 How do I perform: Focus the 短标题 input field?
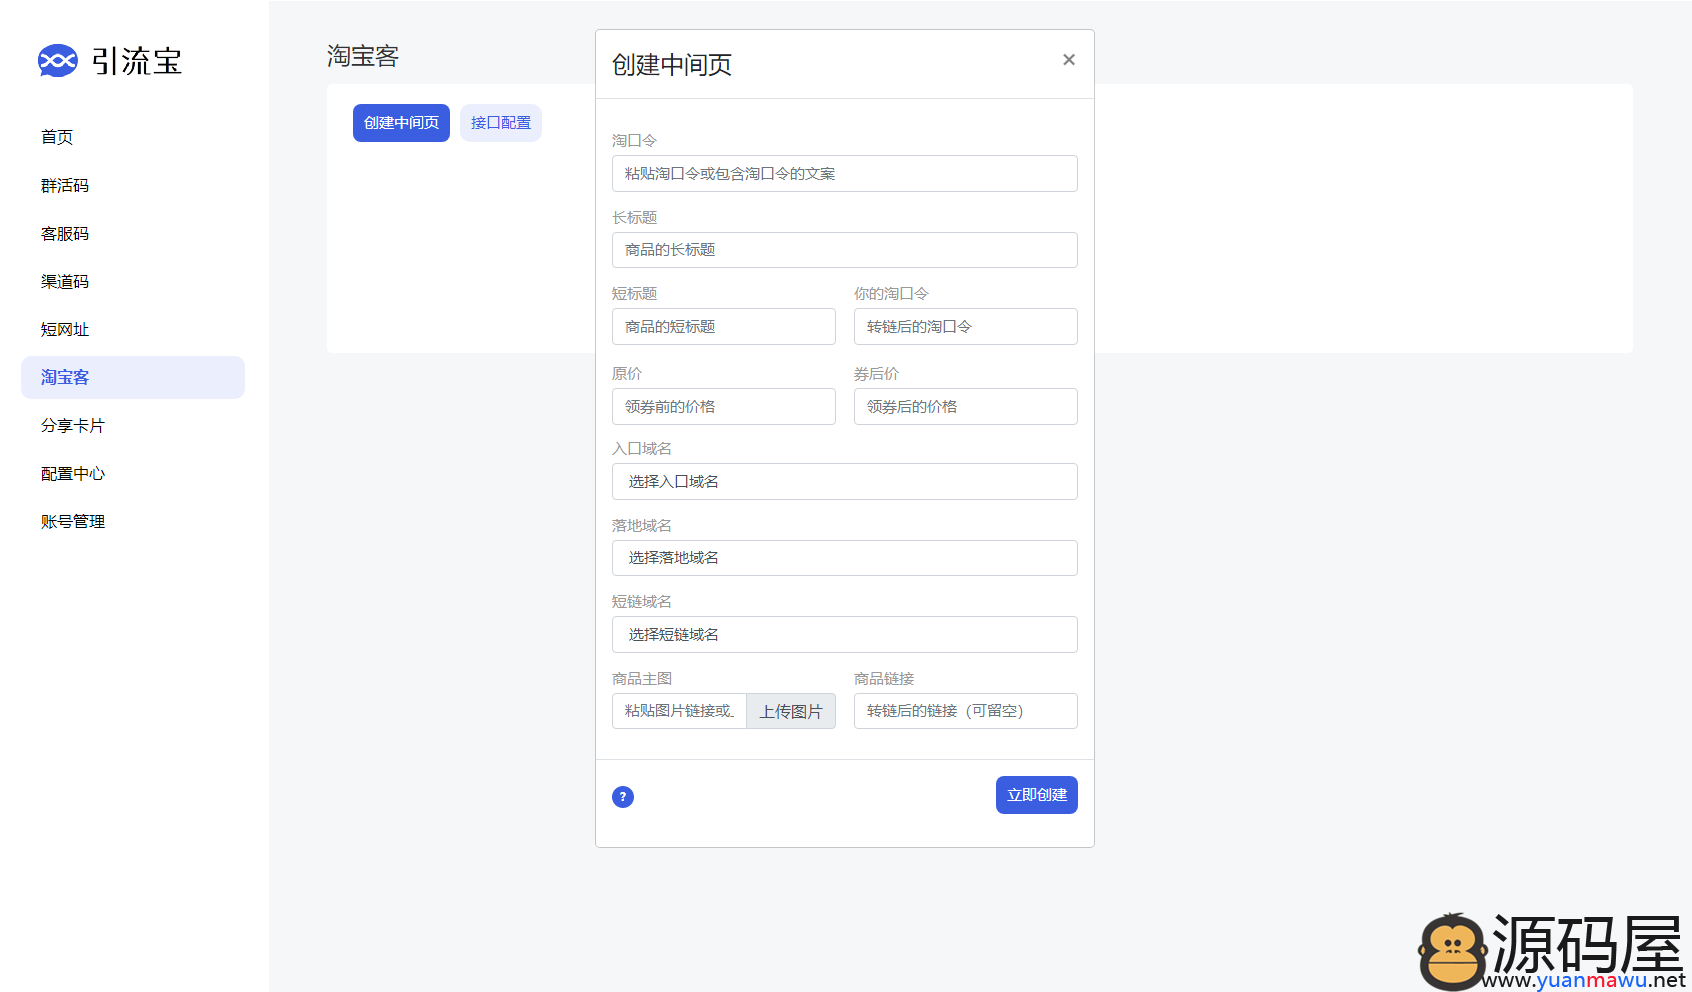(x=724, y=326)
